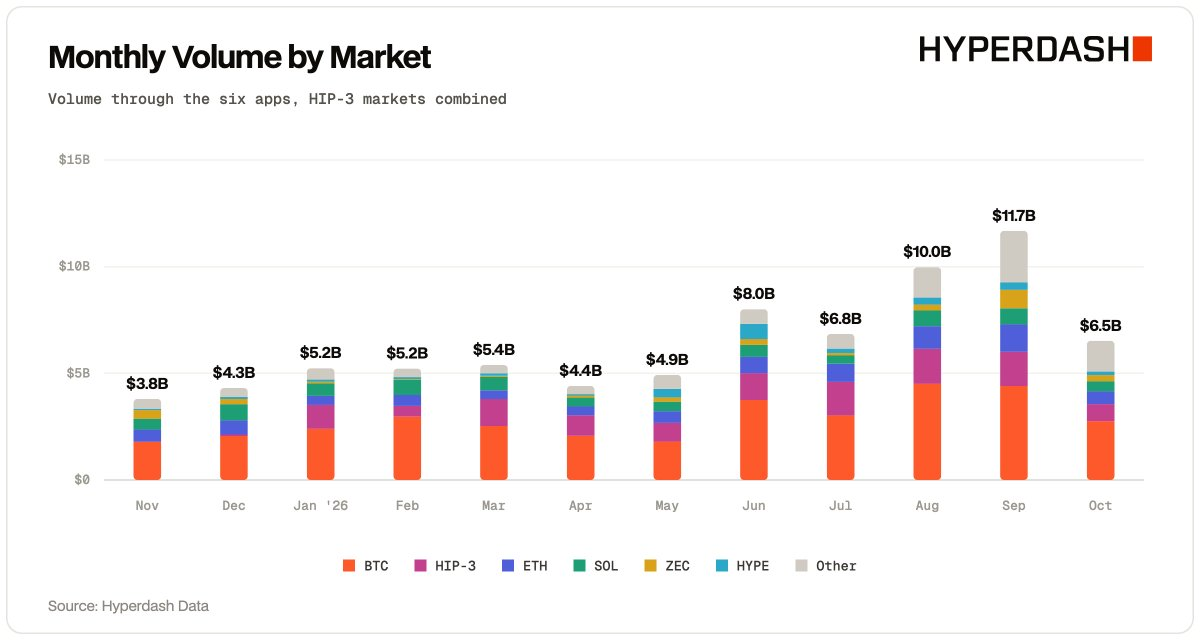Click the $3.8B total above November
The width and height of the screenshot is (1200, 640).
click(x=147, y=383)
